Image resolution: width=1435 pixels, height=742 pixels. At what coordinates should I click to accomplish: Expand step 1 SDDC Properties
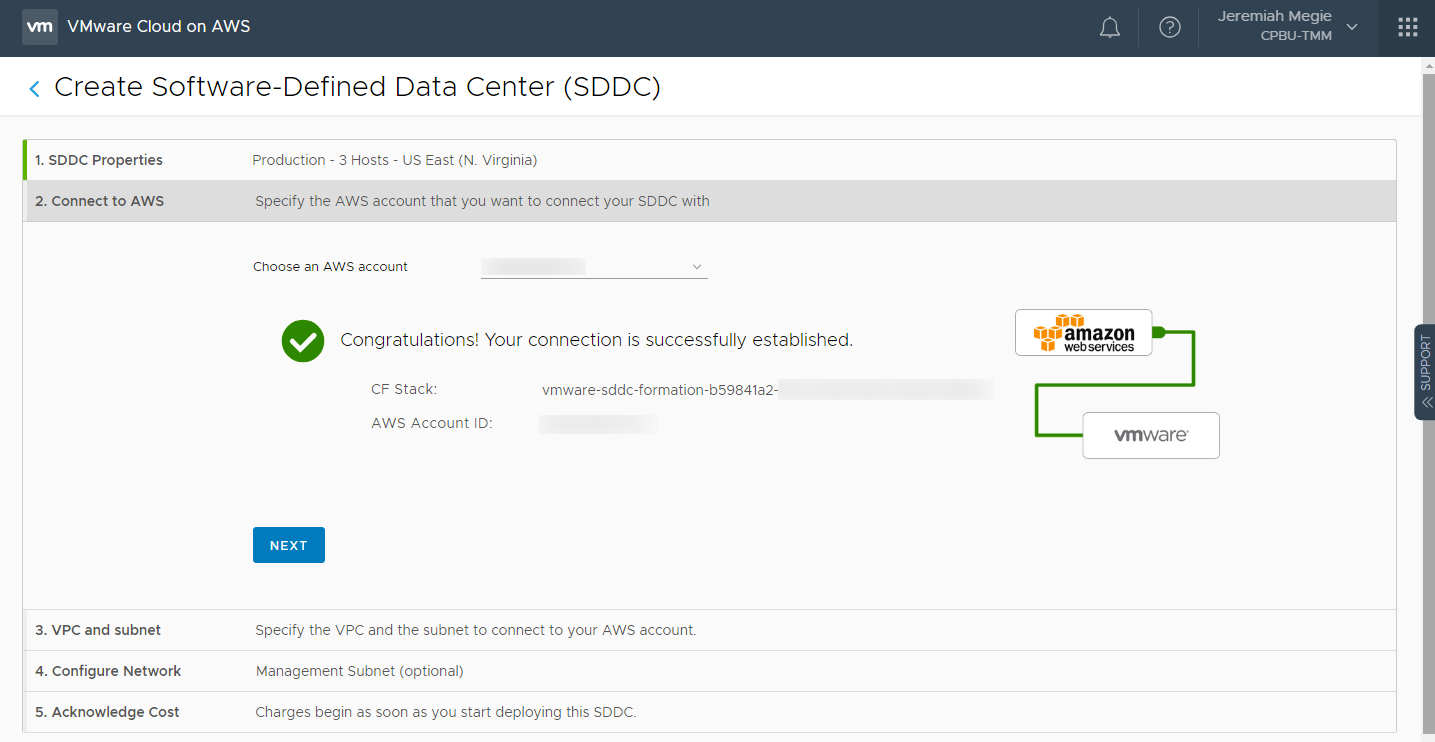[x=99, y=160]
